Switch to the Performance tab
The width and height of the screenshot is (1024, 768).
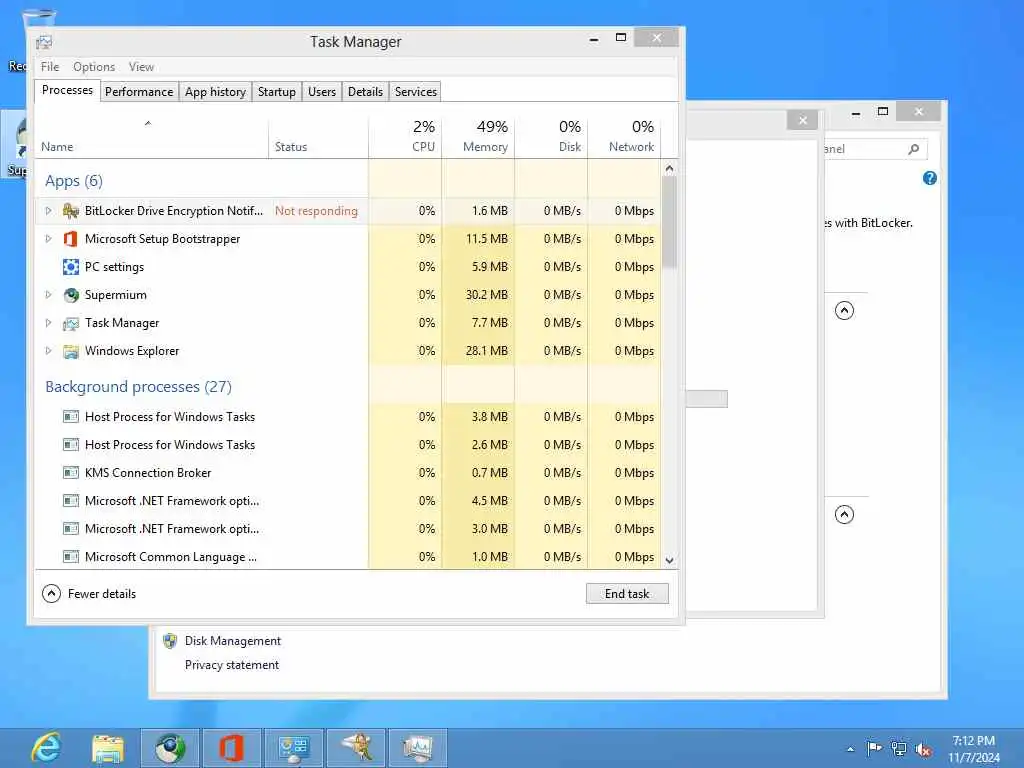pyautogui.click(x=139, y=92)
